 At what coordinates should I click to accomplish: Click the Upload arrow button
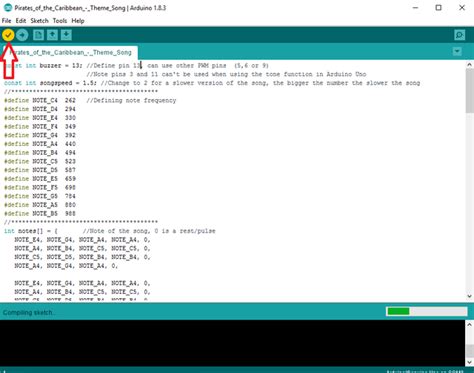pos(22,35)
